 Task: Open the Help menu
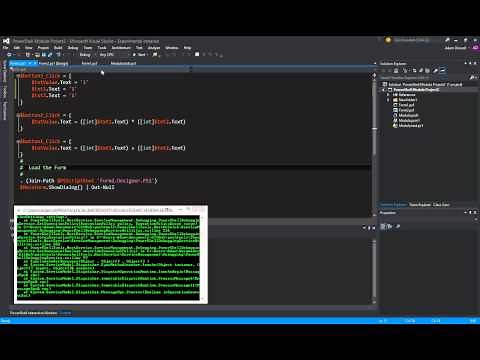pos(187,48)
